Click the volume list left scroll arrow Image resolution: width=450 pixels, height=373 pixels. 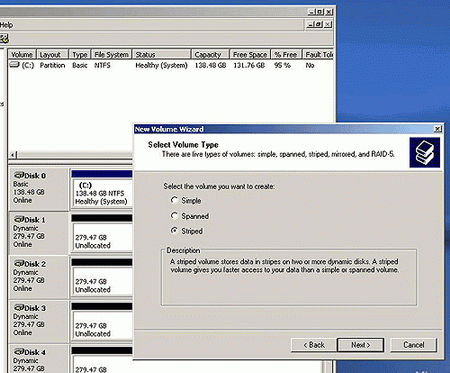13,155
